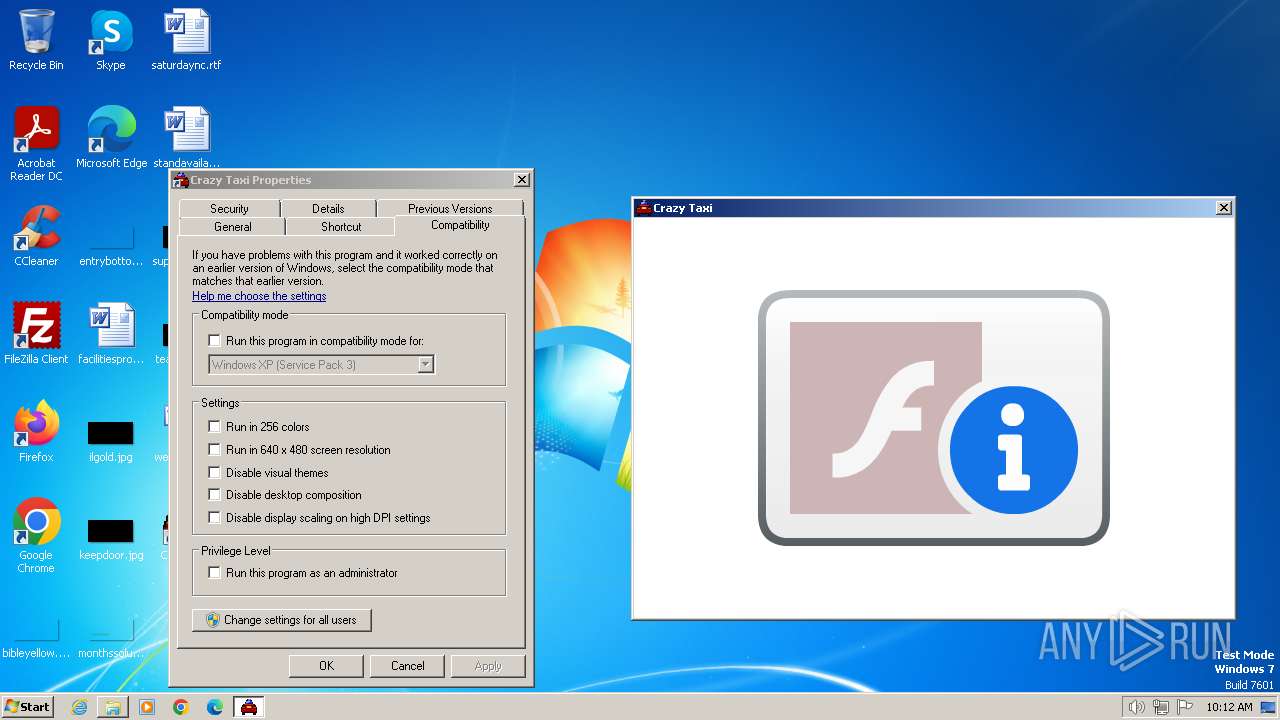Screen dimensions: 1280x720
Task: Launch CCleaner from the desktop
Action: tap(36, 236)
